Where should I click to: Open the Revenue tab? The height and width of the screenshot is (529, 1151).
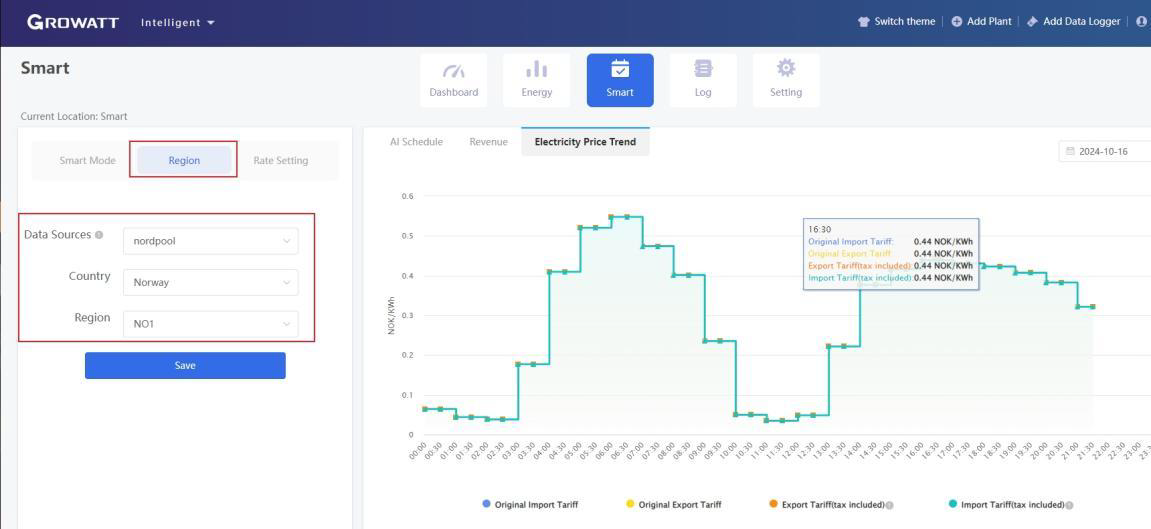point(488,142)
